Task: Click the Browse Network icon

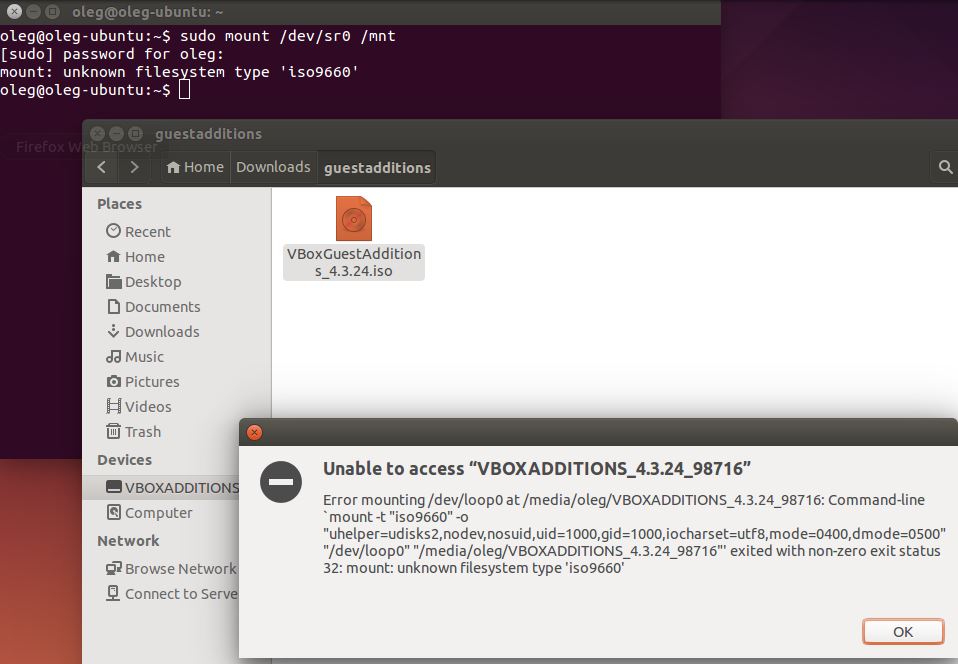Action: pyautogui.click(x=113, y=568)
